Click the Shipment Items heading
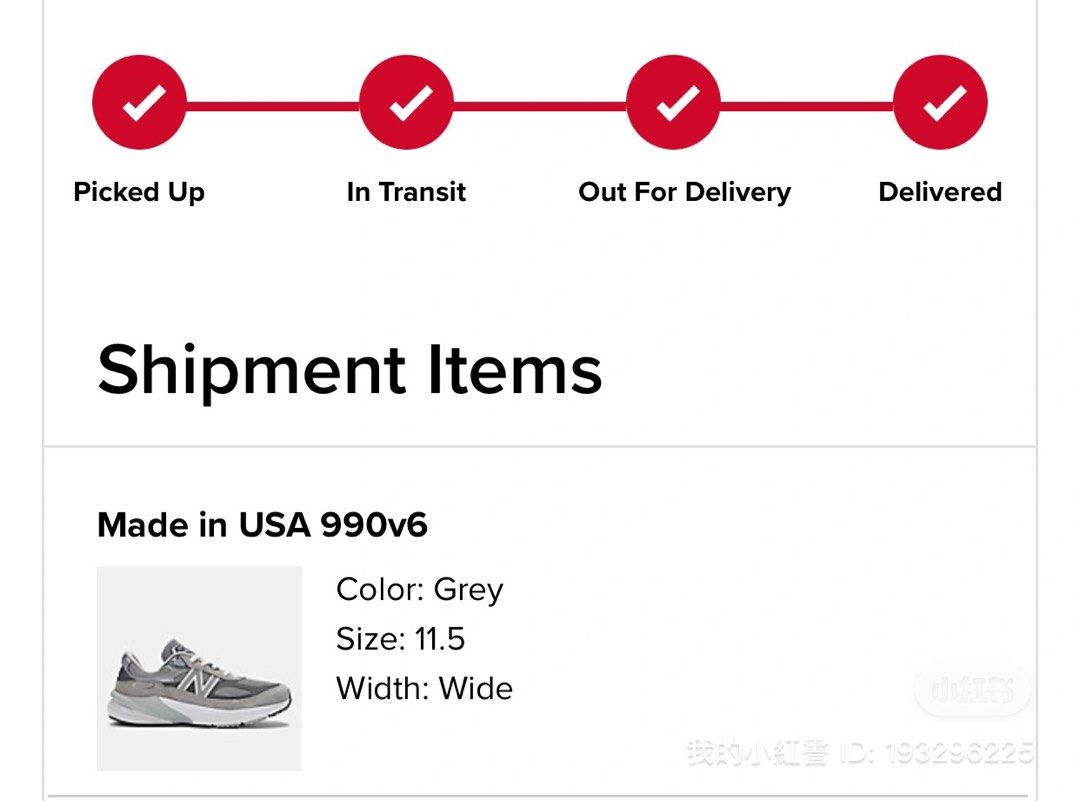 click(x=350, y=371)
